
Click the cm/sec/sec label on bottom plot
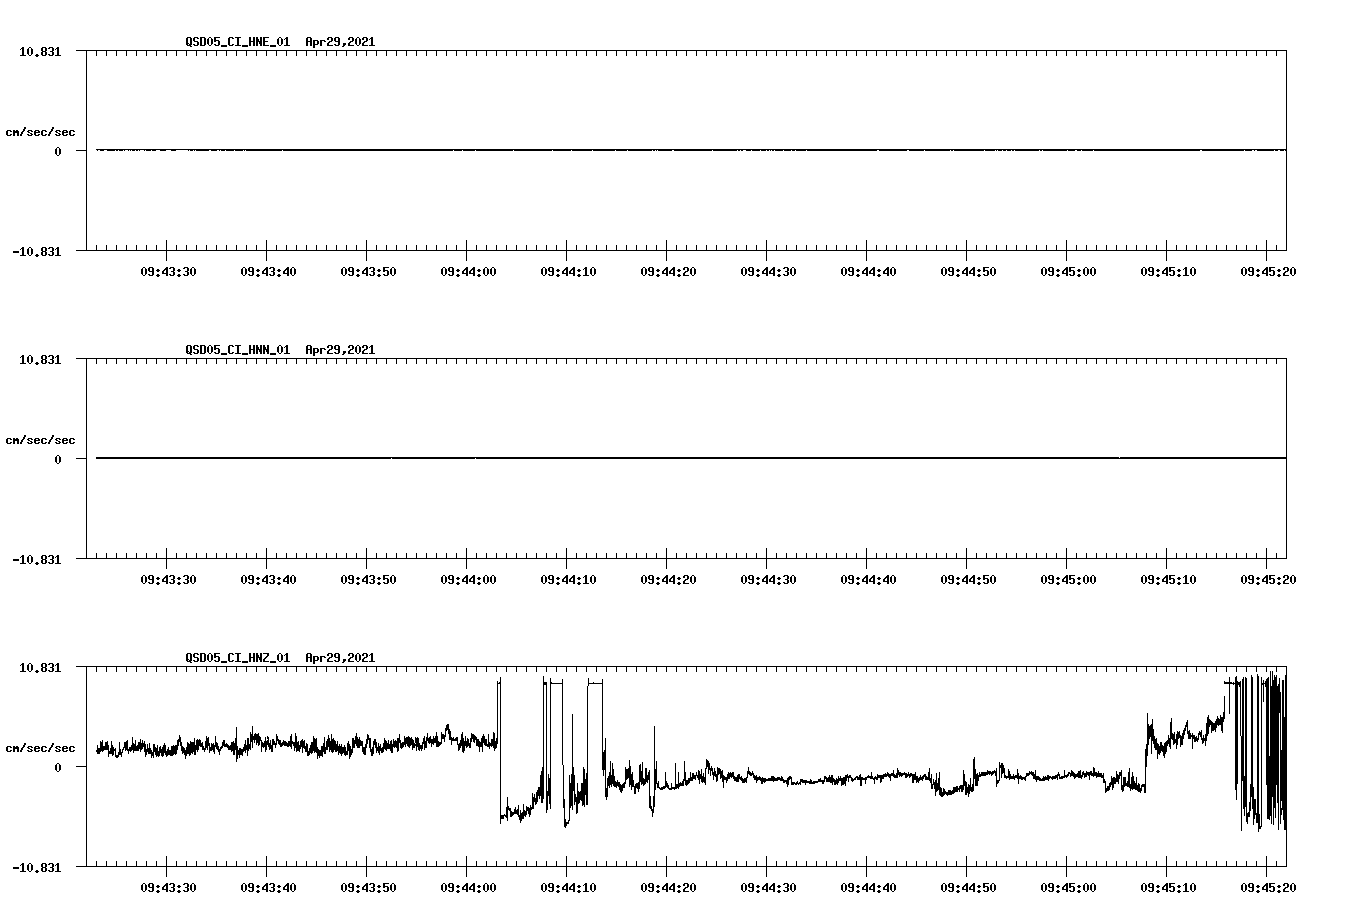tap(41, 747)
